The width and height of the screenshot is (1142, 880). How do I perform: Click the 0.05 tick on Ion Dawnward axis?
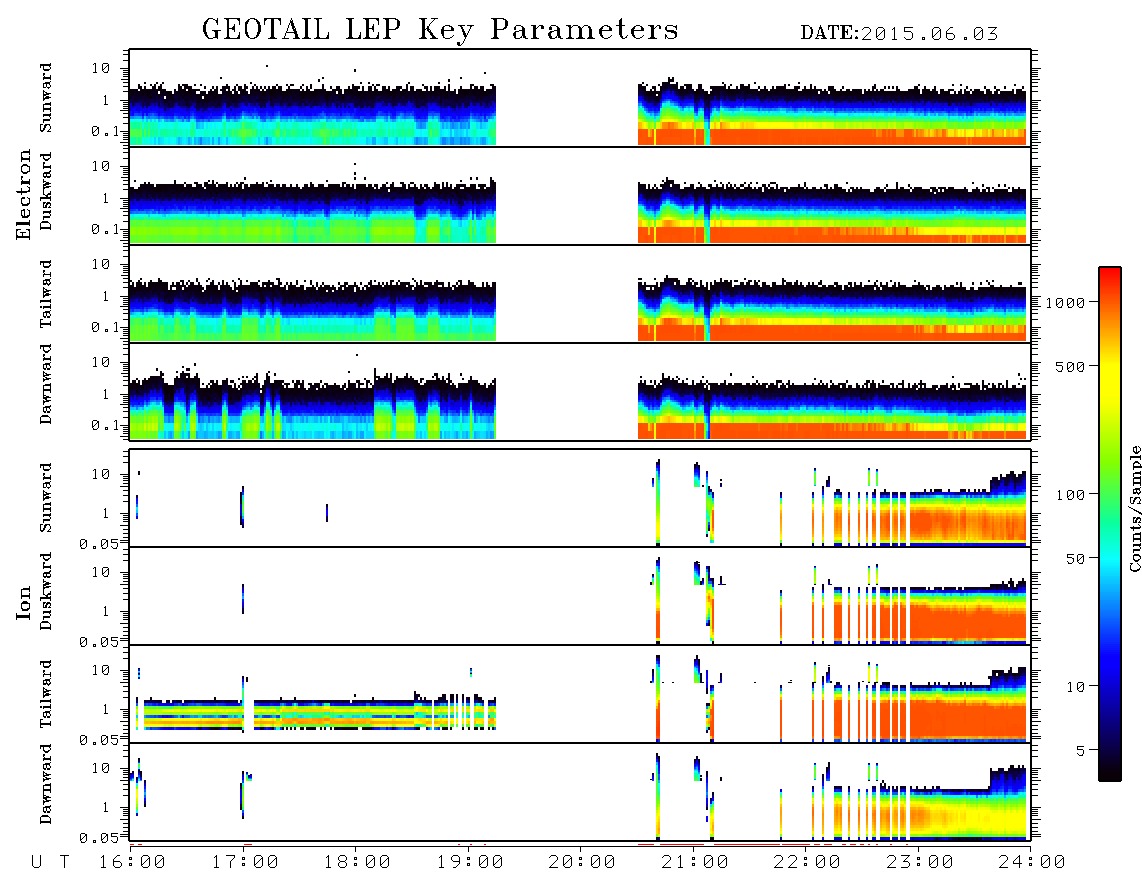98,838
